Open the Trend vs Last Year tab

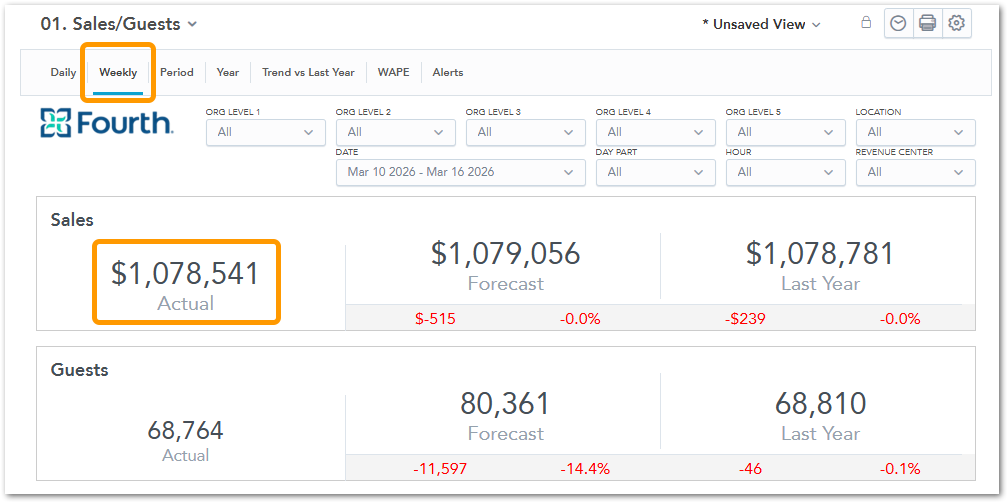click(308, 72)
